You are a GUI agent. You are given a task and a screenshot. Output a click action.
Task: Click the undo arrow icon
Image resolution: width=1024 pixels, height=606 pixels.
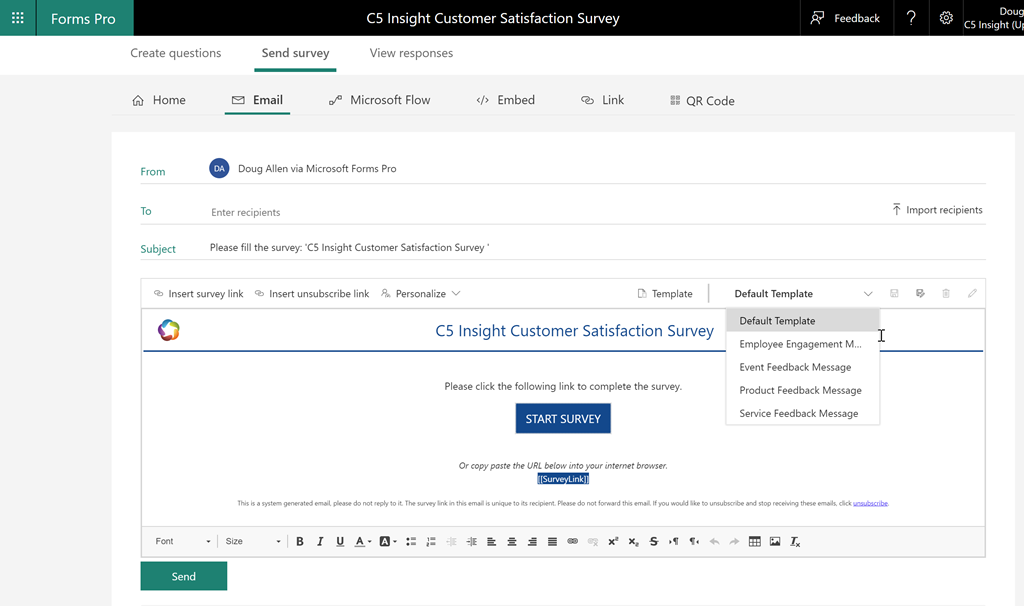coord(714,541)
